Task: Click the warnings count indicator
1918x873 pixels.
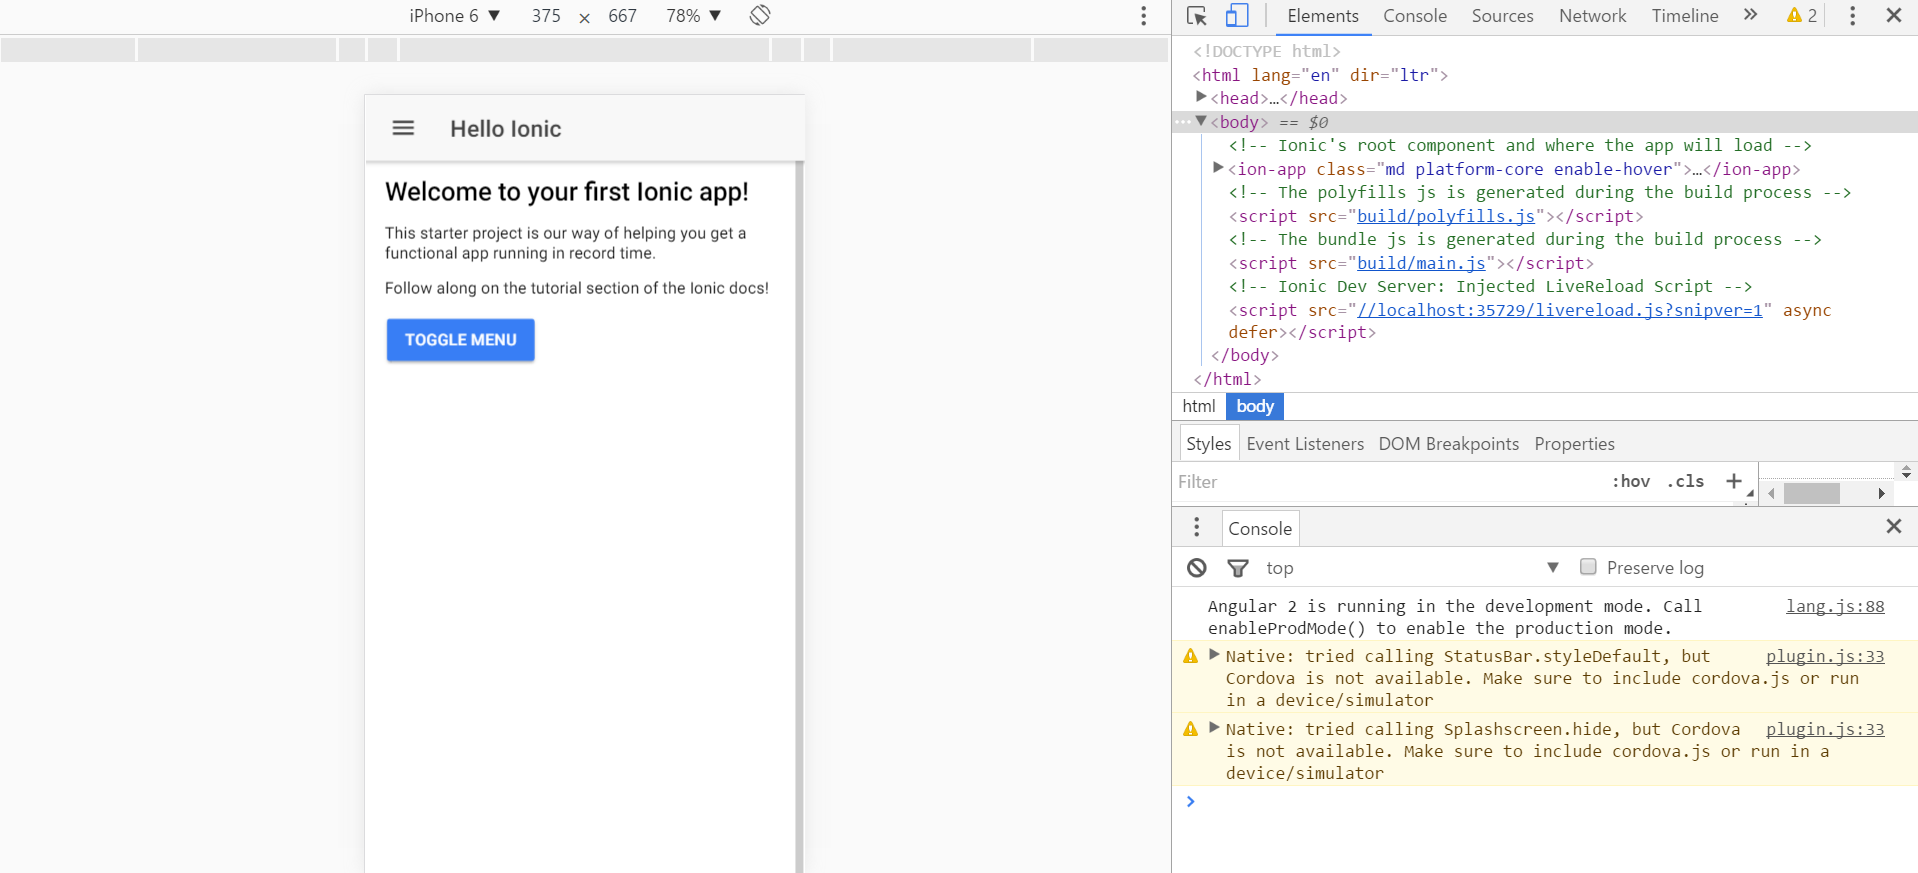Action: point(1803,16)
